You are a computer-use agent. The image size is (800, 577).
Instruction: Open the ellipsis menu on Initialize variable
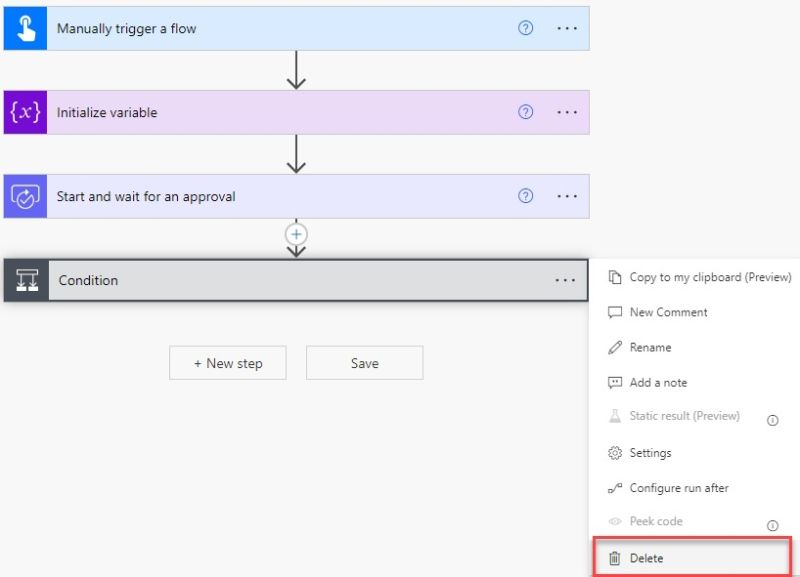coord(566,111)
